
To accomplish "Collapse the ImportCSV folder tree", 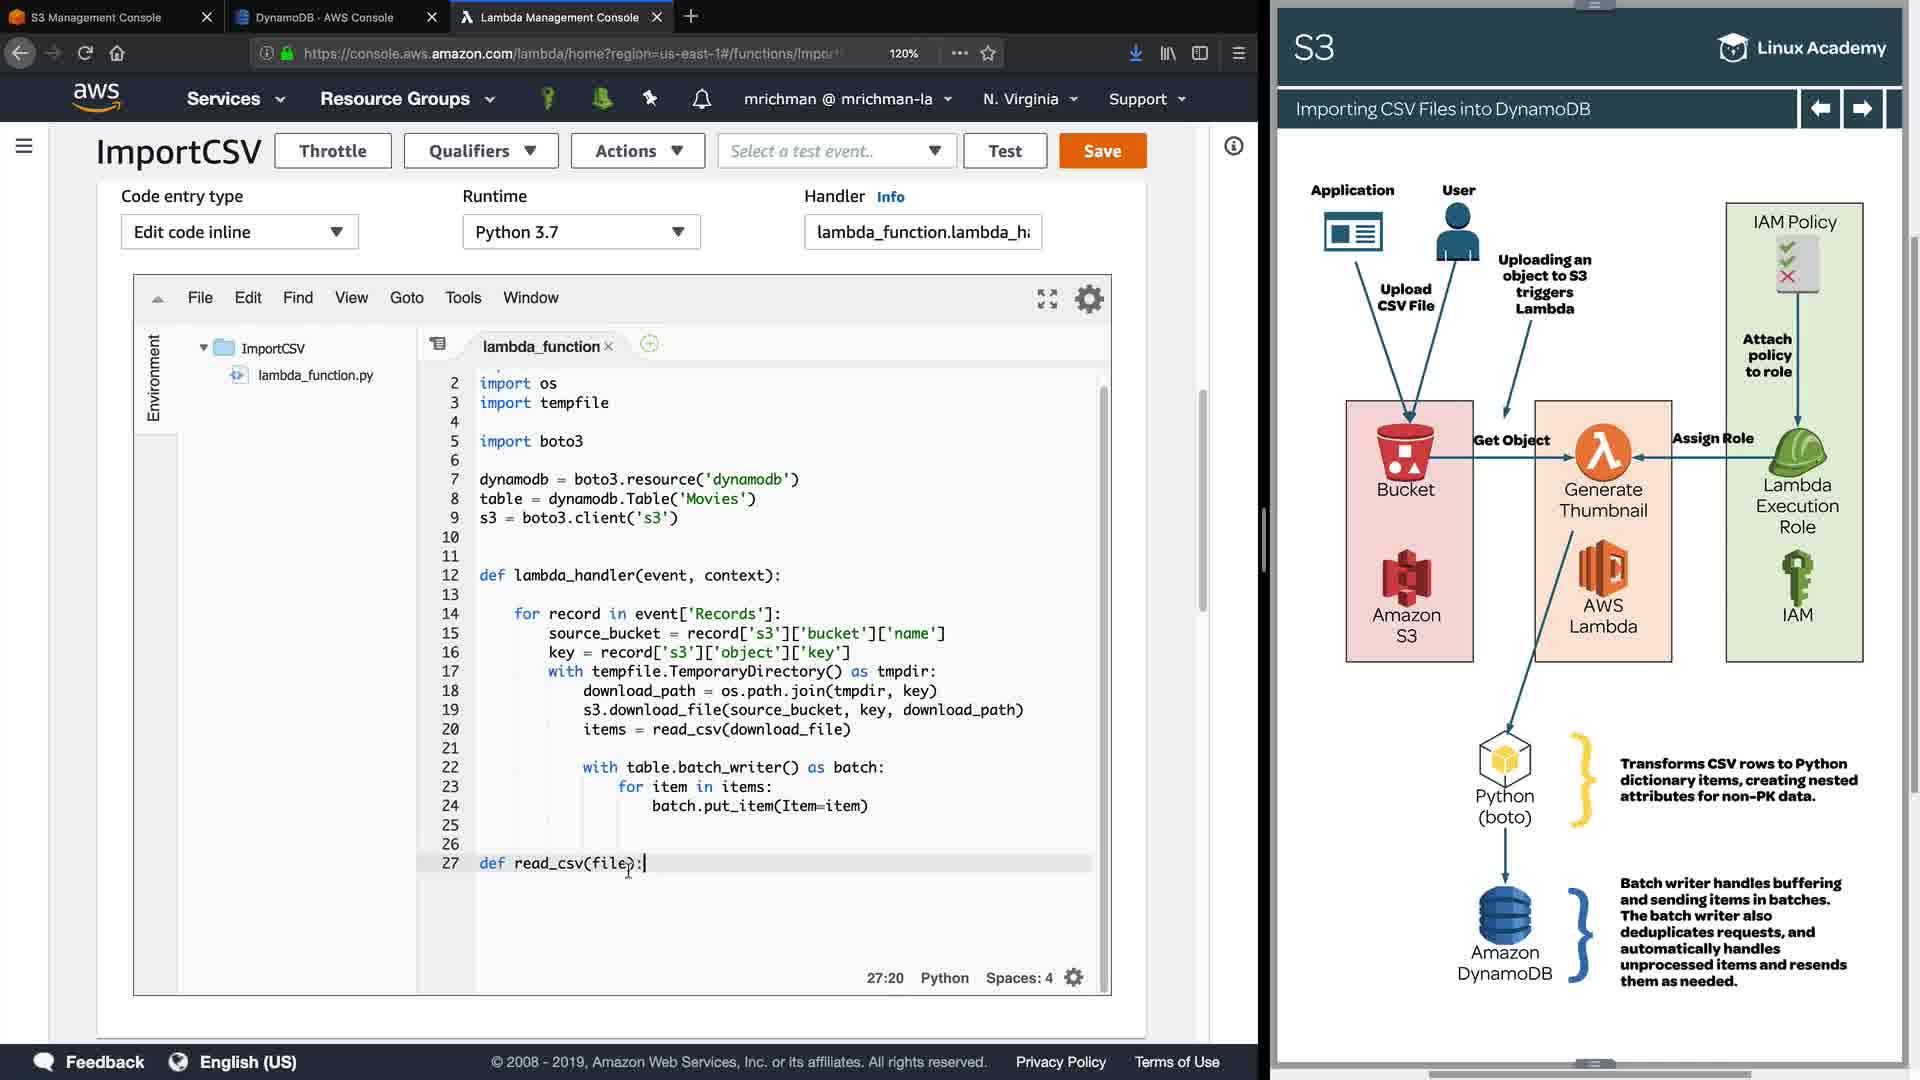I will (x=204, y=348).
